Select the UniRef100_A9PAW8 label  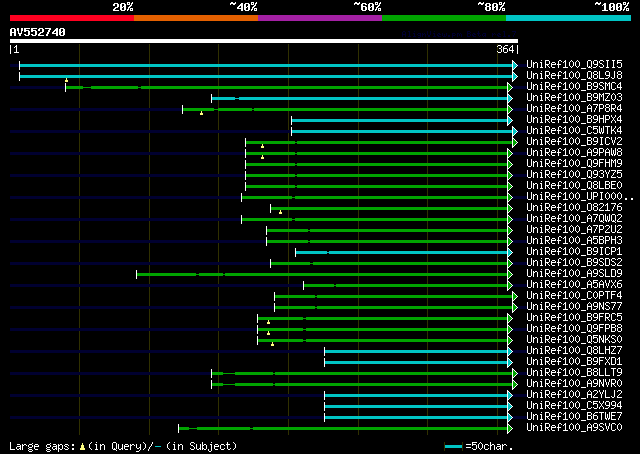574,153
